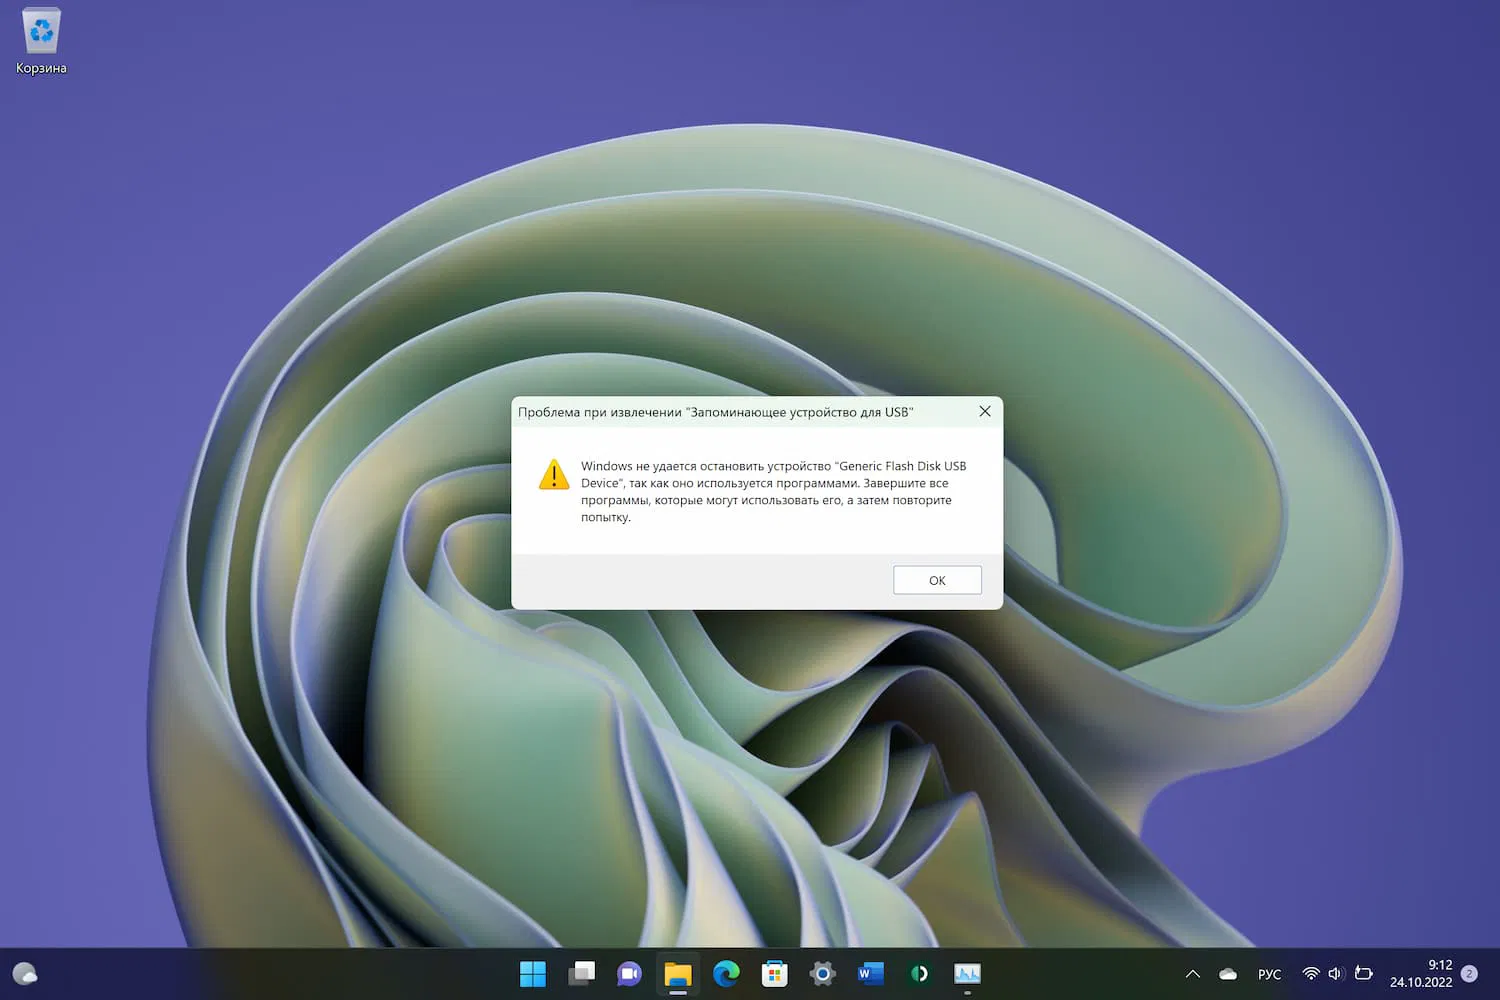
Task: Click the yellow warning icon in the dialog
Action: [554, 475]
